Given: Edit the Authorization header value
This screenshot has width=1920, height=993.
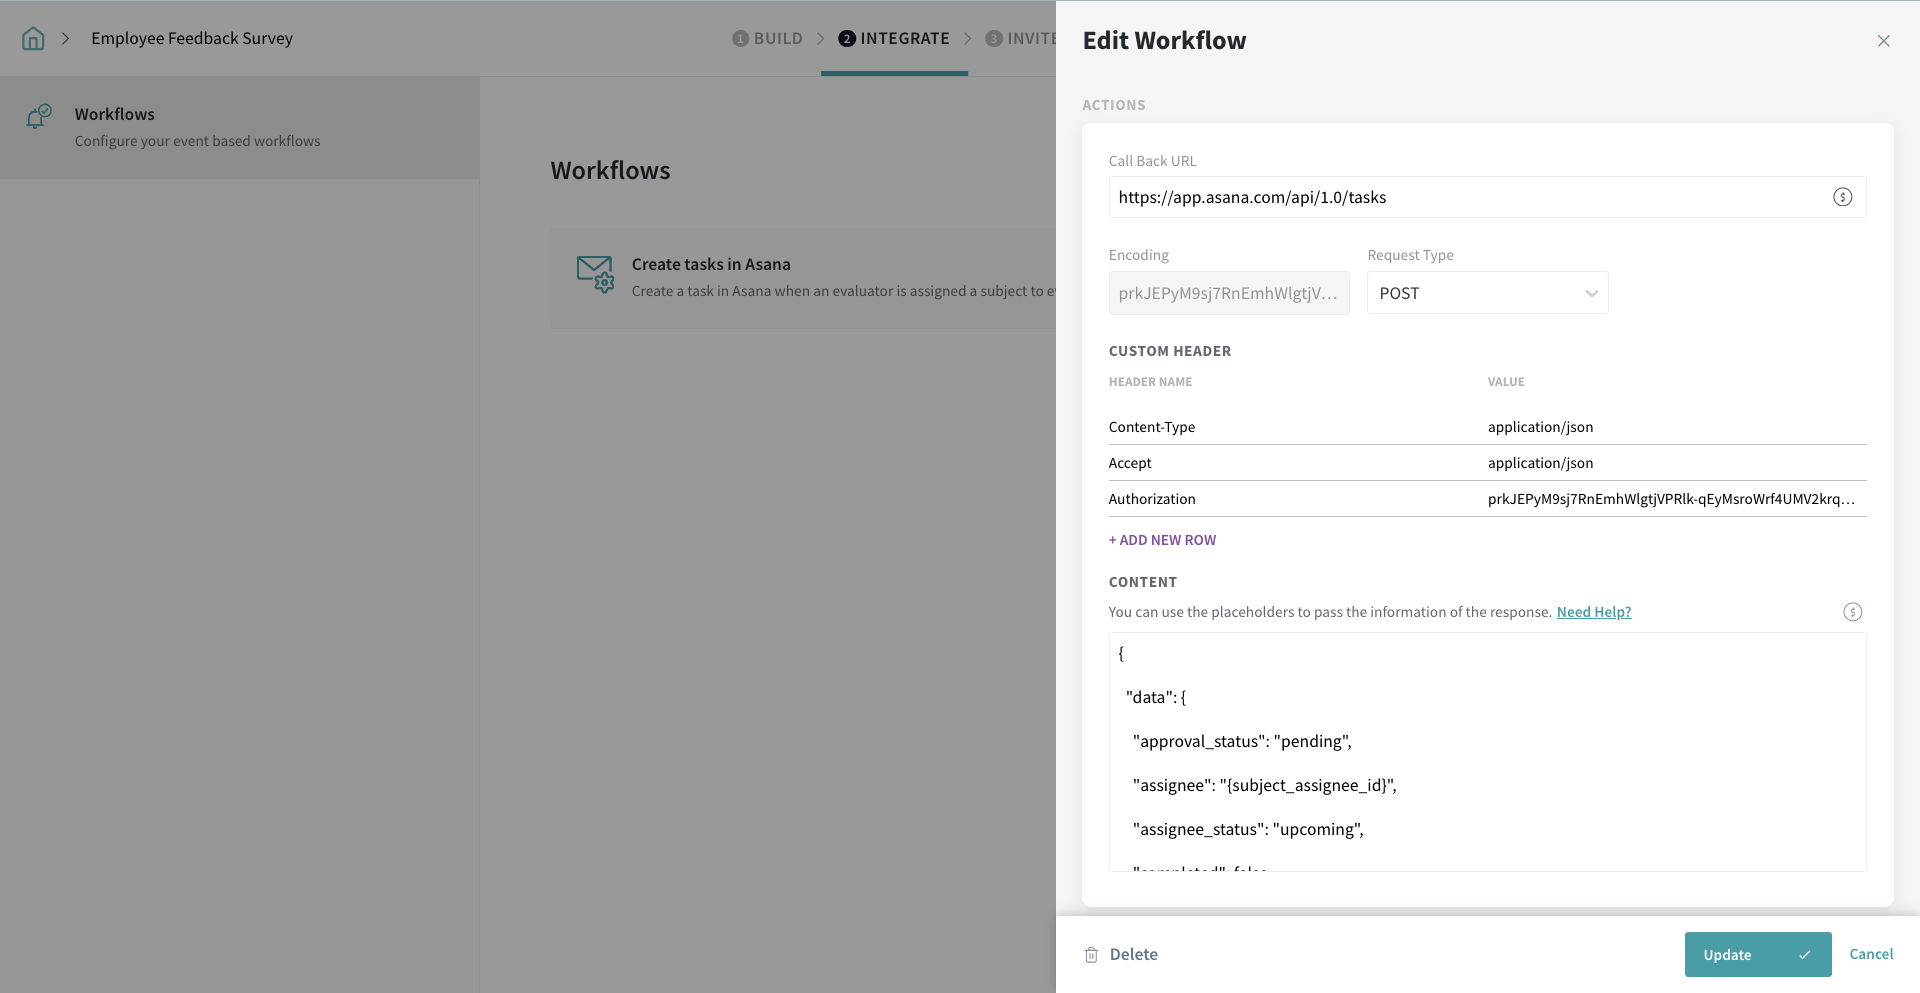Looking at the screenshot, I should [1670, 499].
